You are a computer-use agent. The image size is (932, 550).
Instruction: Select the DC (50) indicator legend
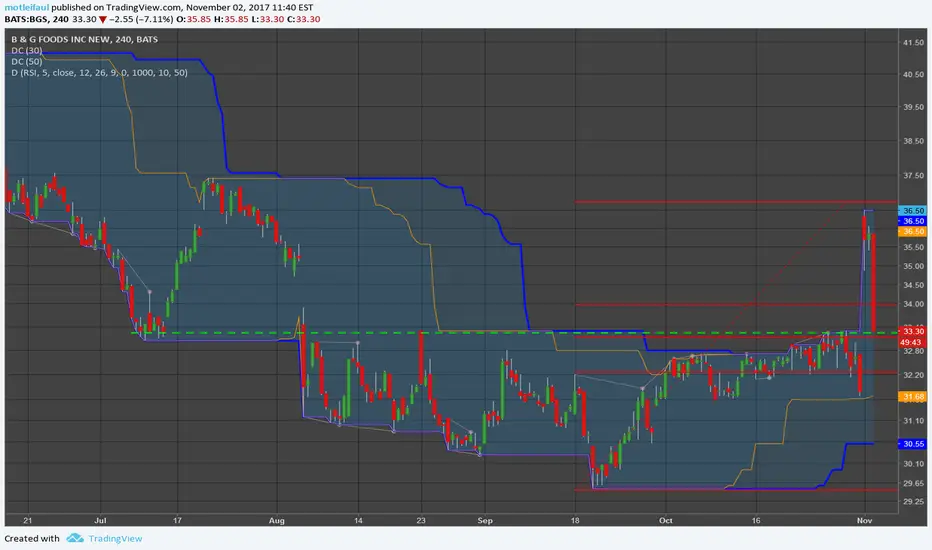(27, 61)
